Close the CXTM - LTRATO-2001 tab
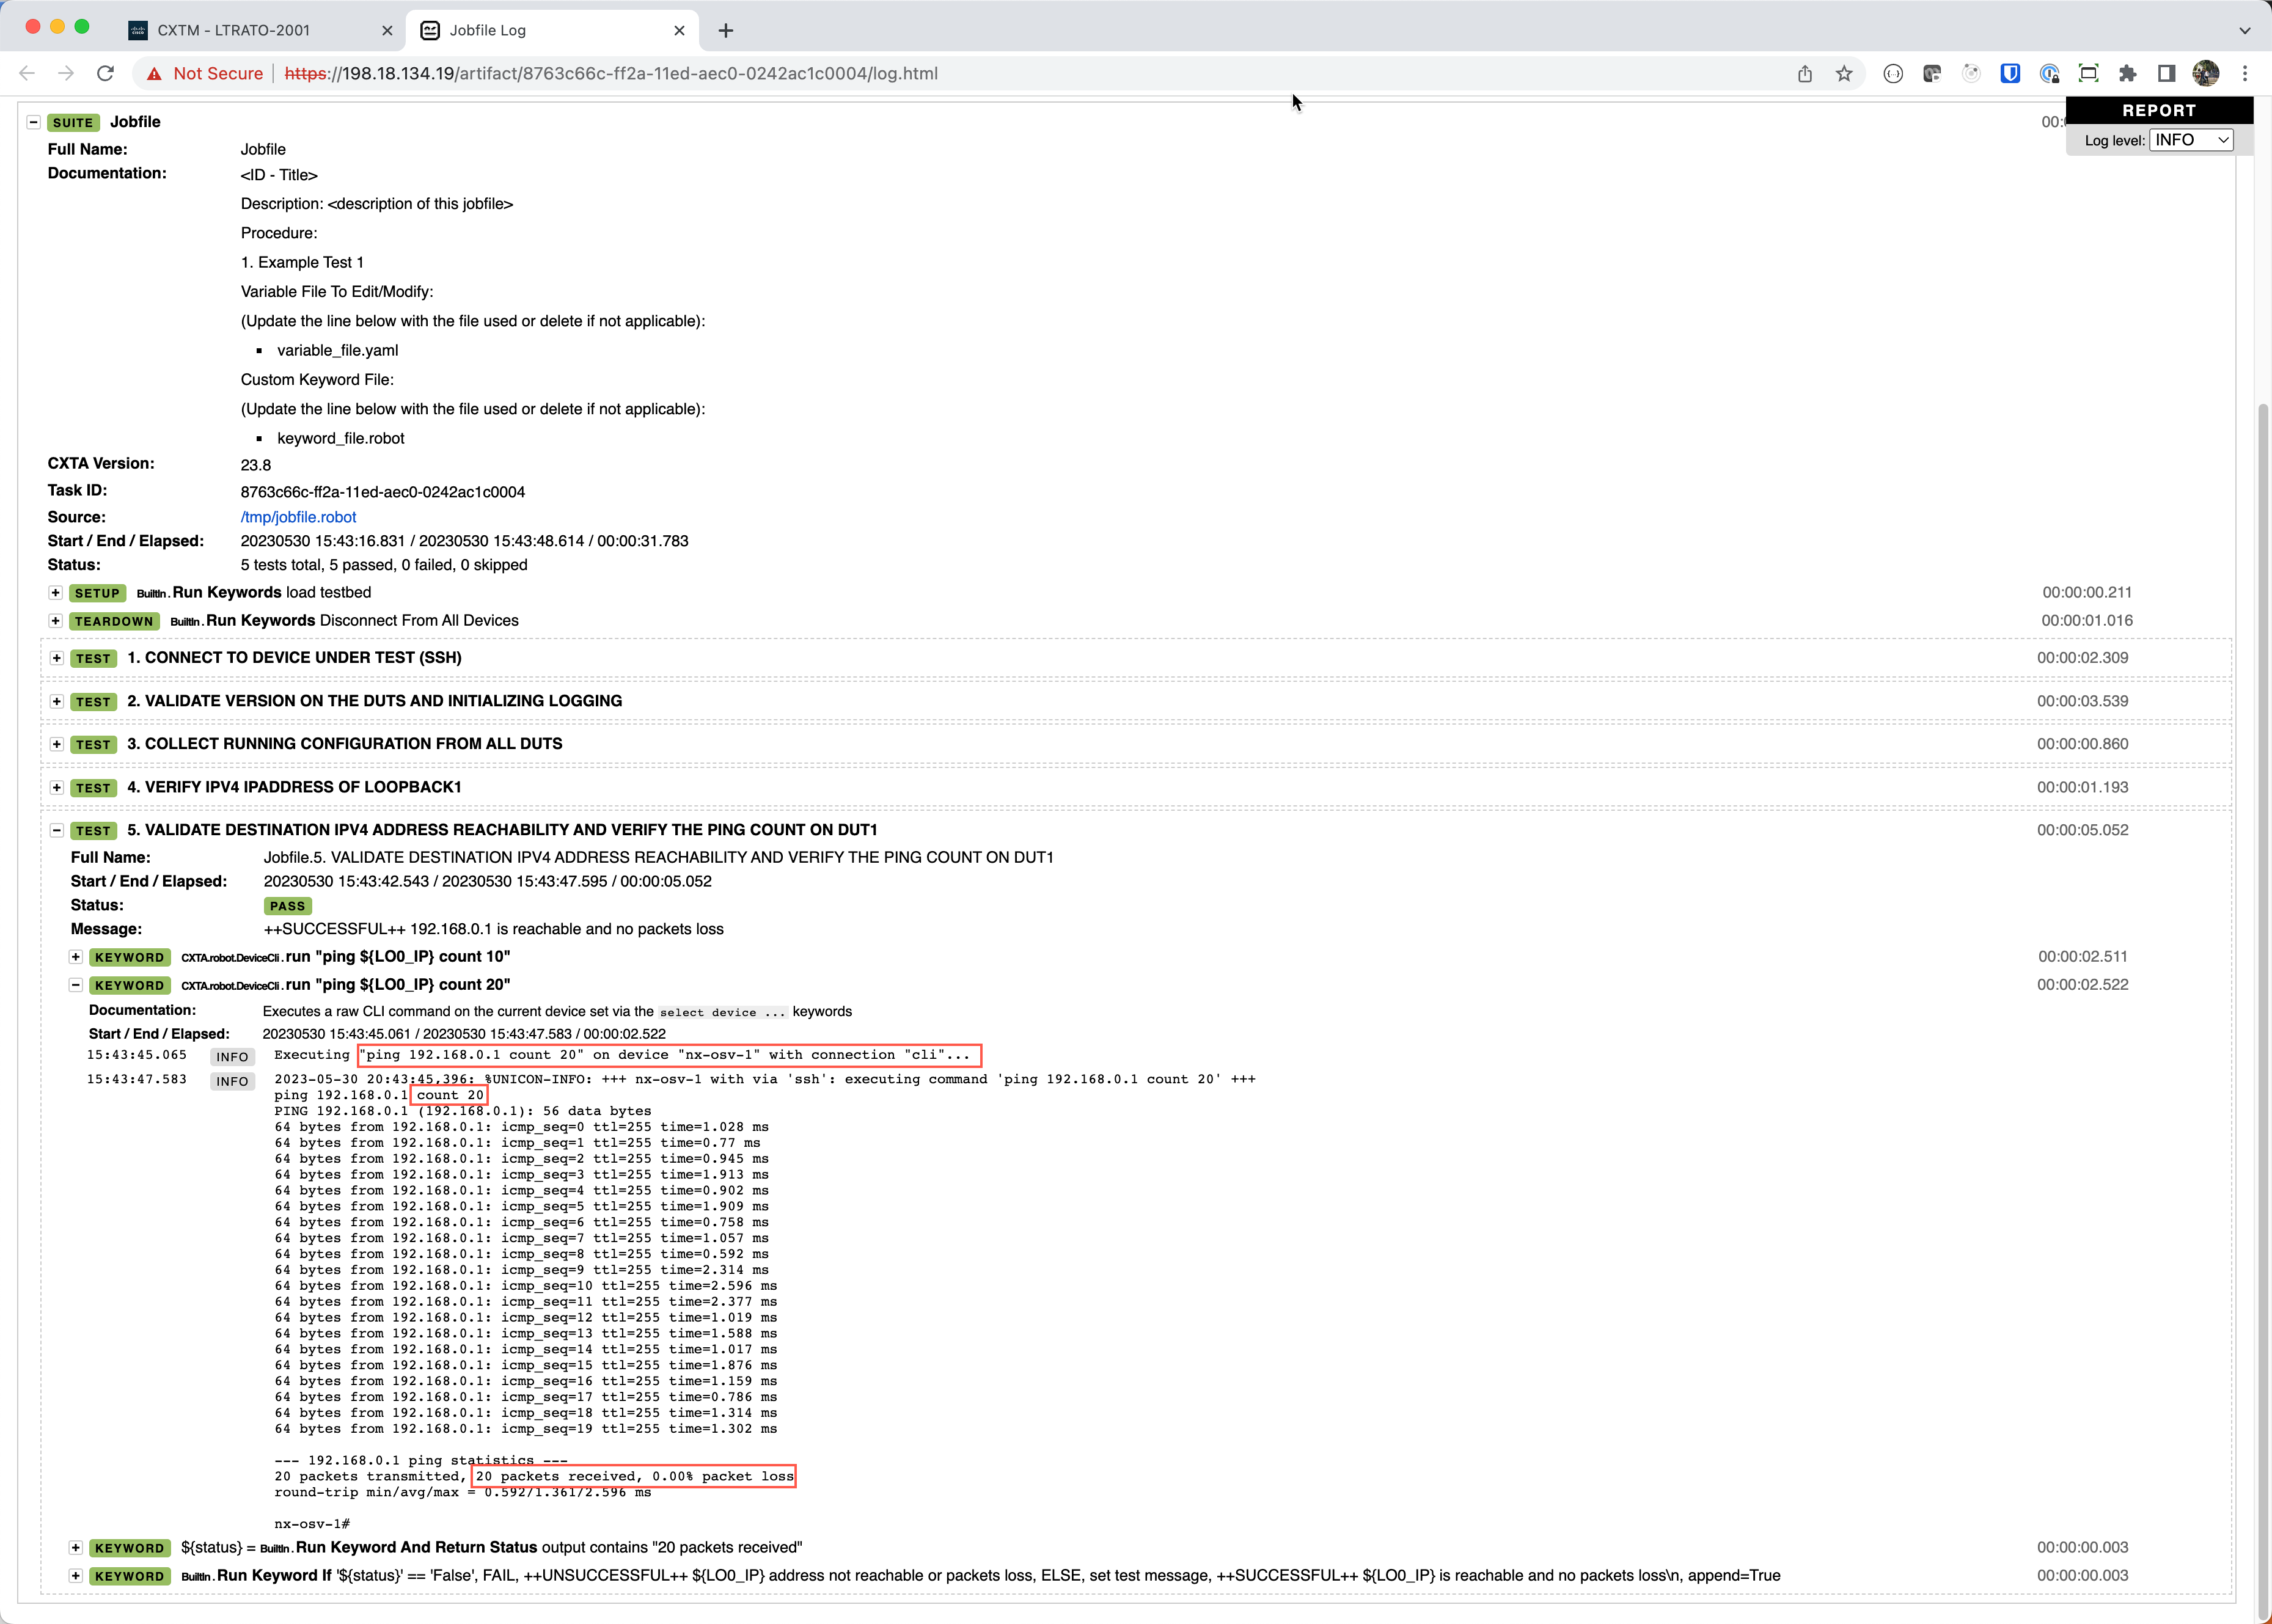 (387, 30)
